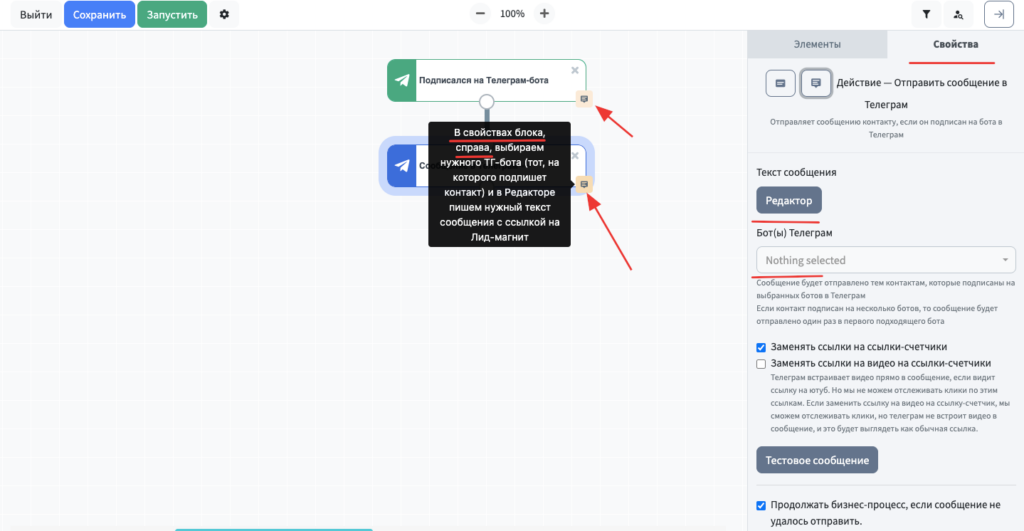The image size is (1024, 531).
Task: Click the contact search person icon
Action: 959,15
